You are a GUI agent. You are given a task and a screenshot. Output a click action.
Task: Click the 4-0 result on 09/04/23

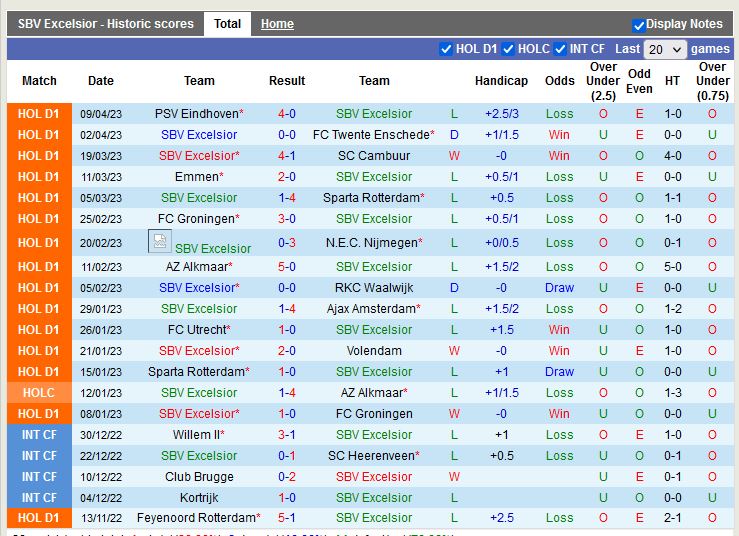pos(287,114)
